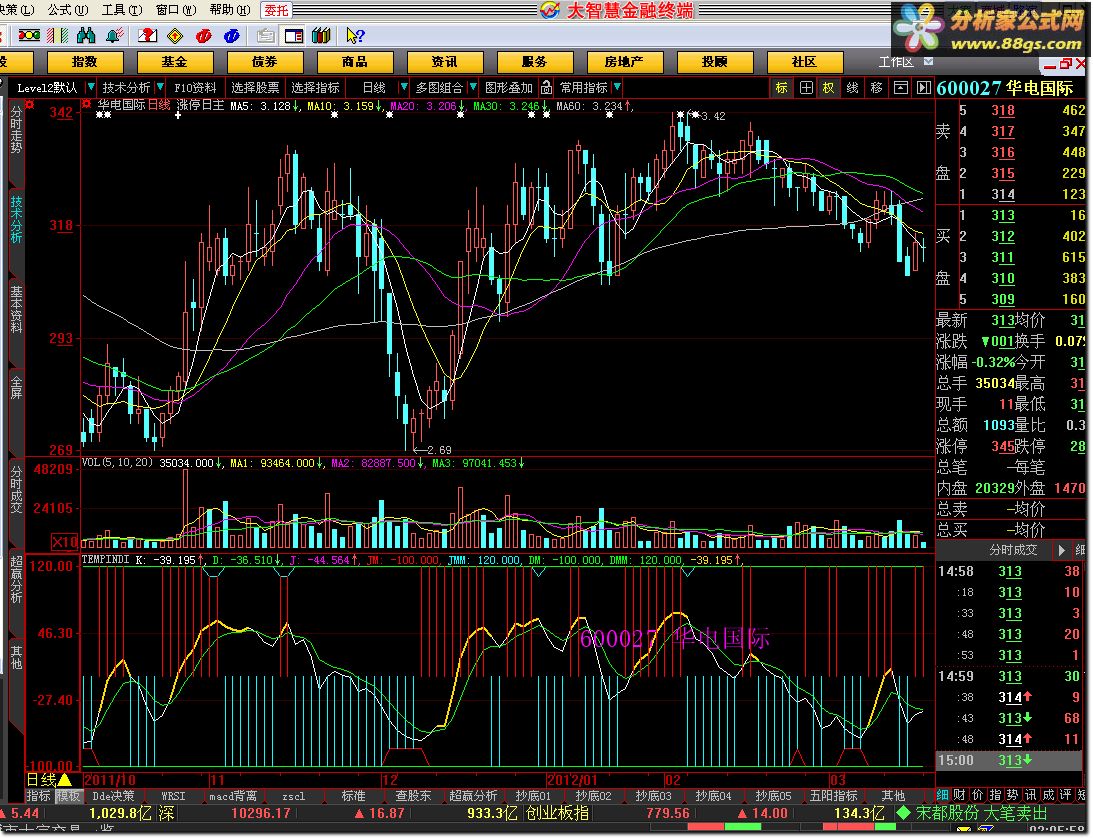Image resolution: width=1093 pixels, height=838 pixels.
Task: Open the 帮助 menu
Action: click(229, 10)
